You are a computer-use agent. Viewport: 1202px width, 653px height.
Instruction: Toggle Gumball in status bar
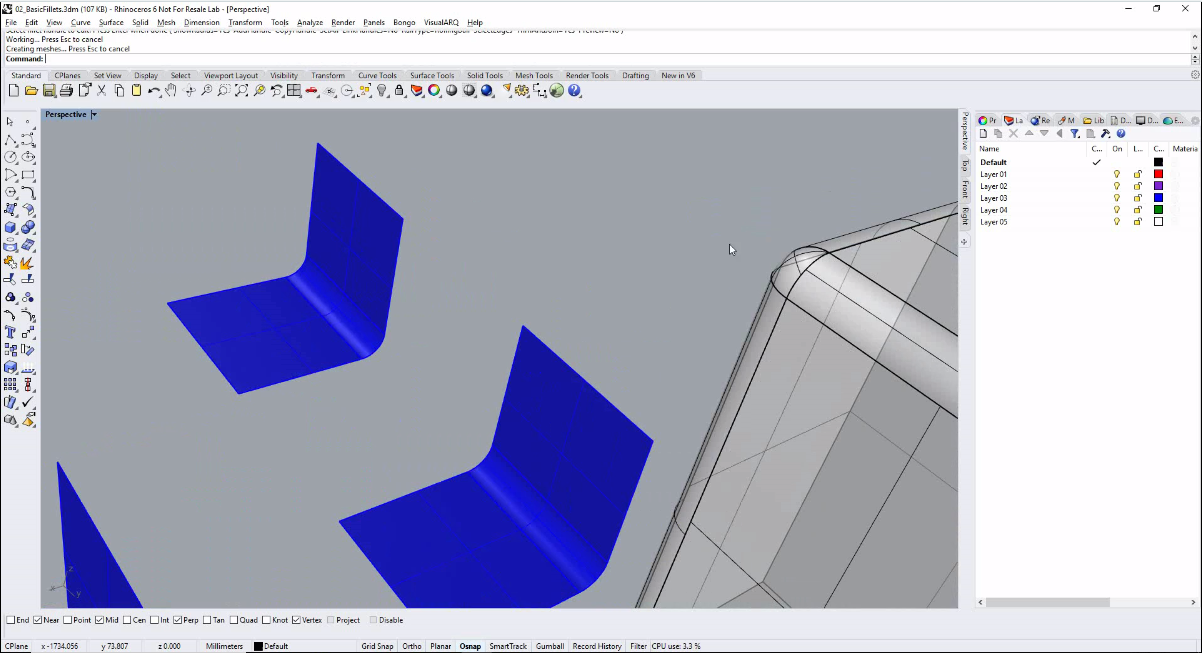tap(550, 647)
